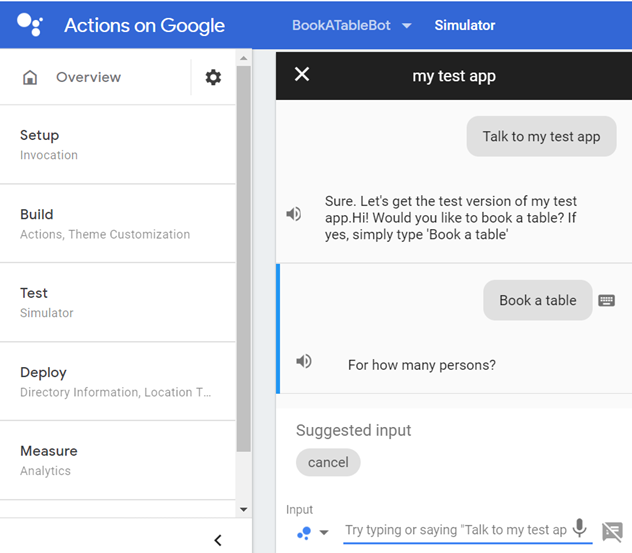Open Build Actions, Theme Customization section
Screen dimensions: 632x553
click(118, 223)
